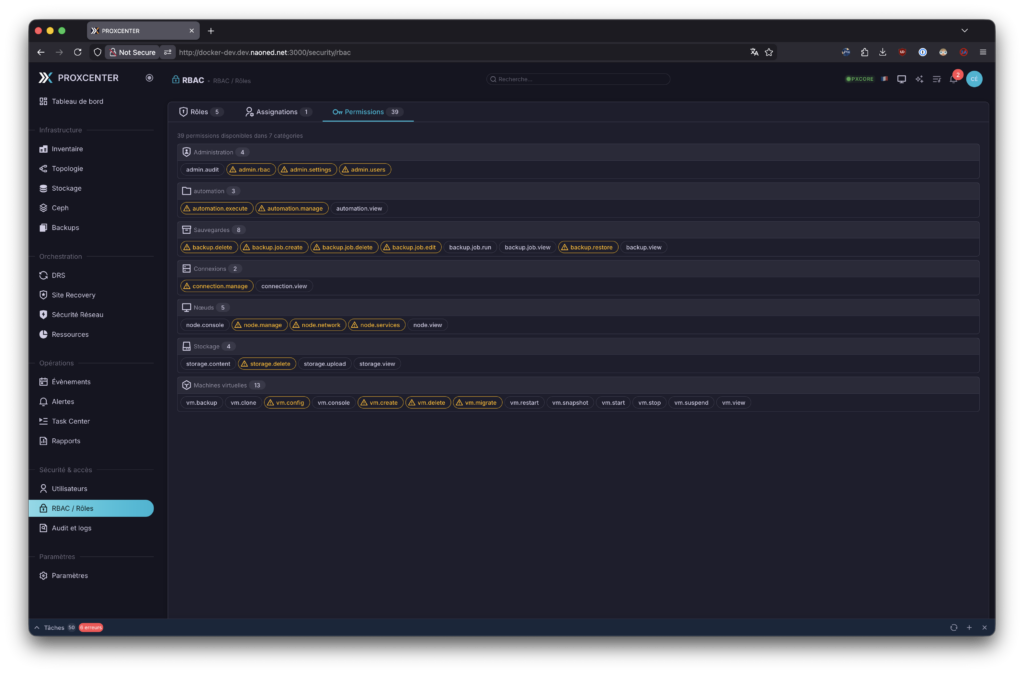1024x674 pixels.
Task: Click the ProxCenter logo
Action: pyautogui.click(x=45, y=77)
